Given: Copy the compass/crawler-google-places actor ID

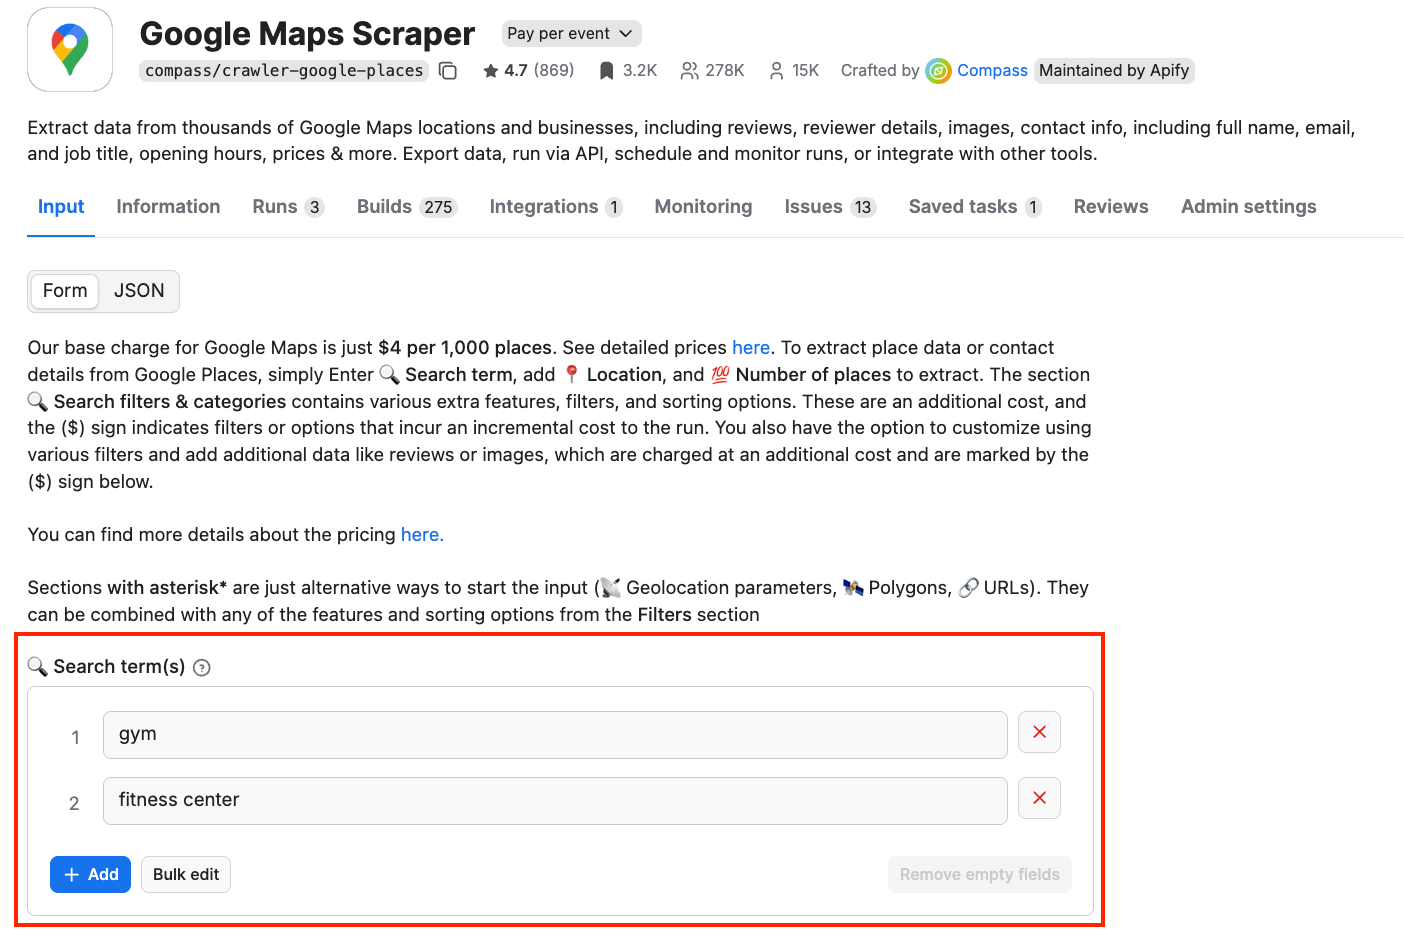Looking at the screenshot, I should [447, 71].
